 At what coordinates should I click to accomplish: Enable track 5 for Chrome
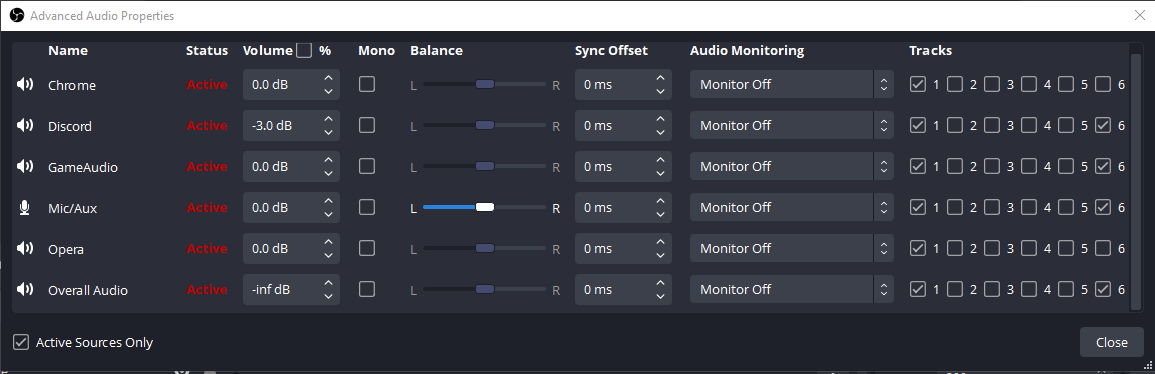[1066, 84]
